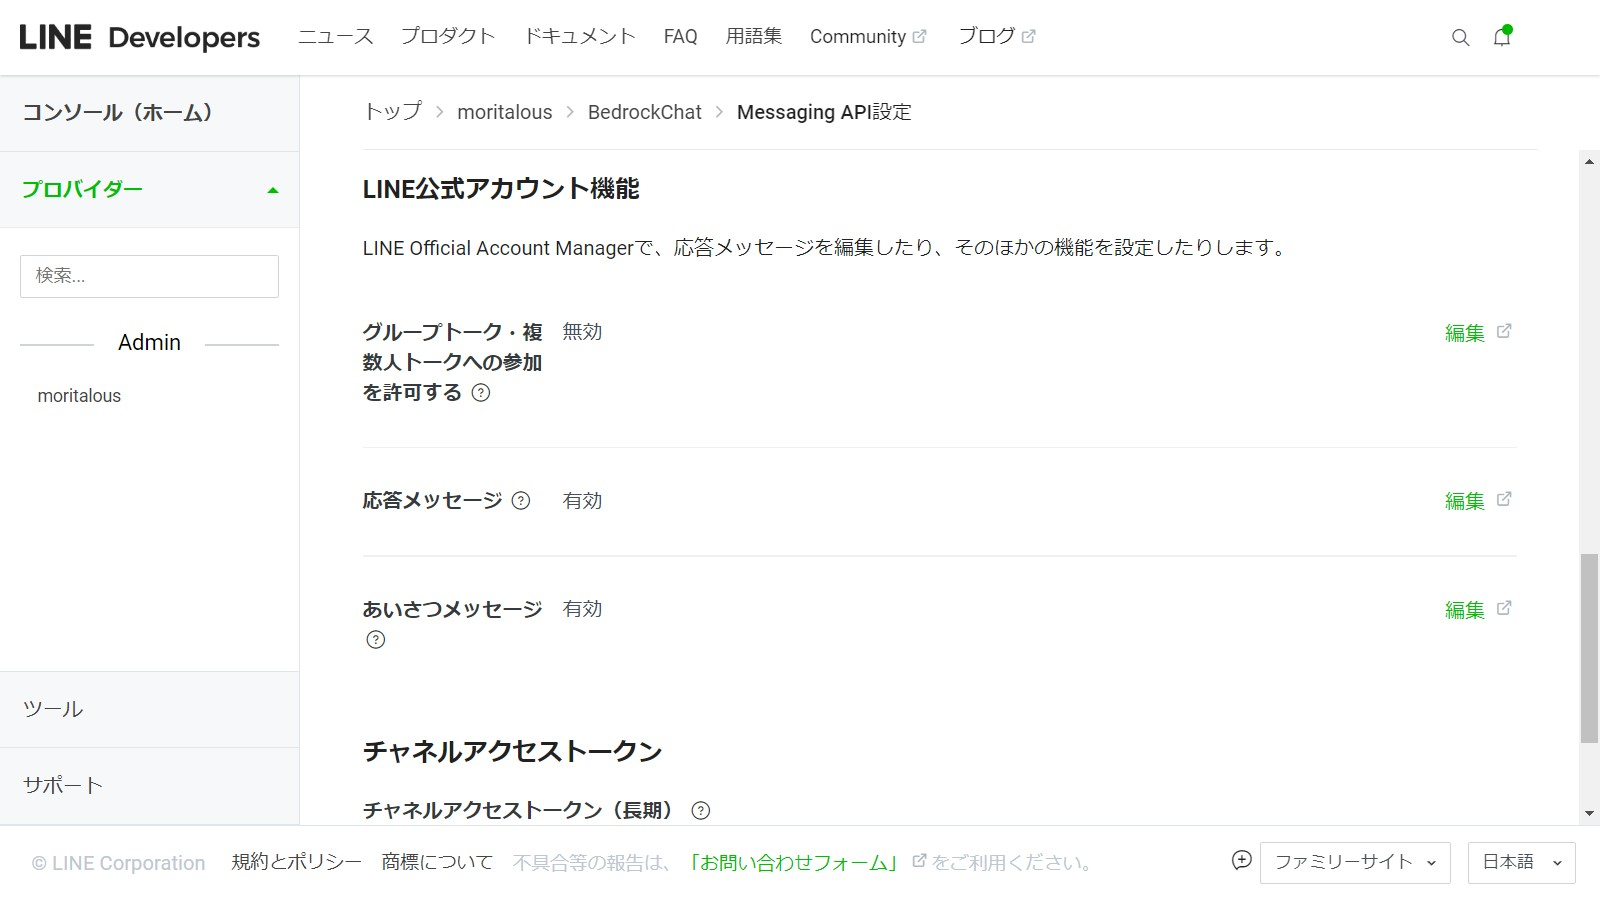Click BedrockChat in the breadcrumb
Screen dimensions: 1600x900
[644, 112]
